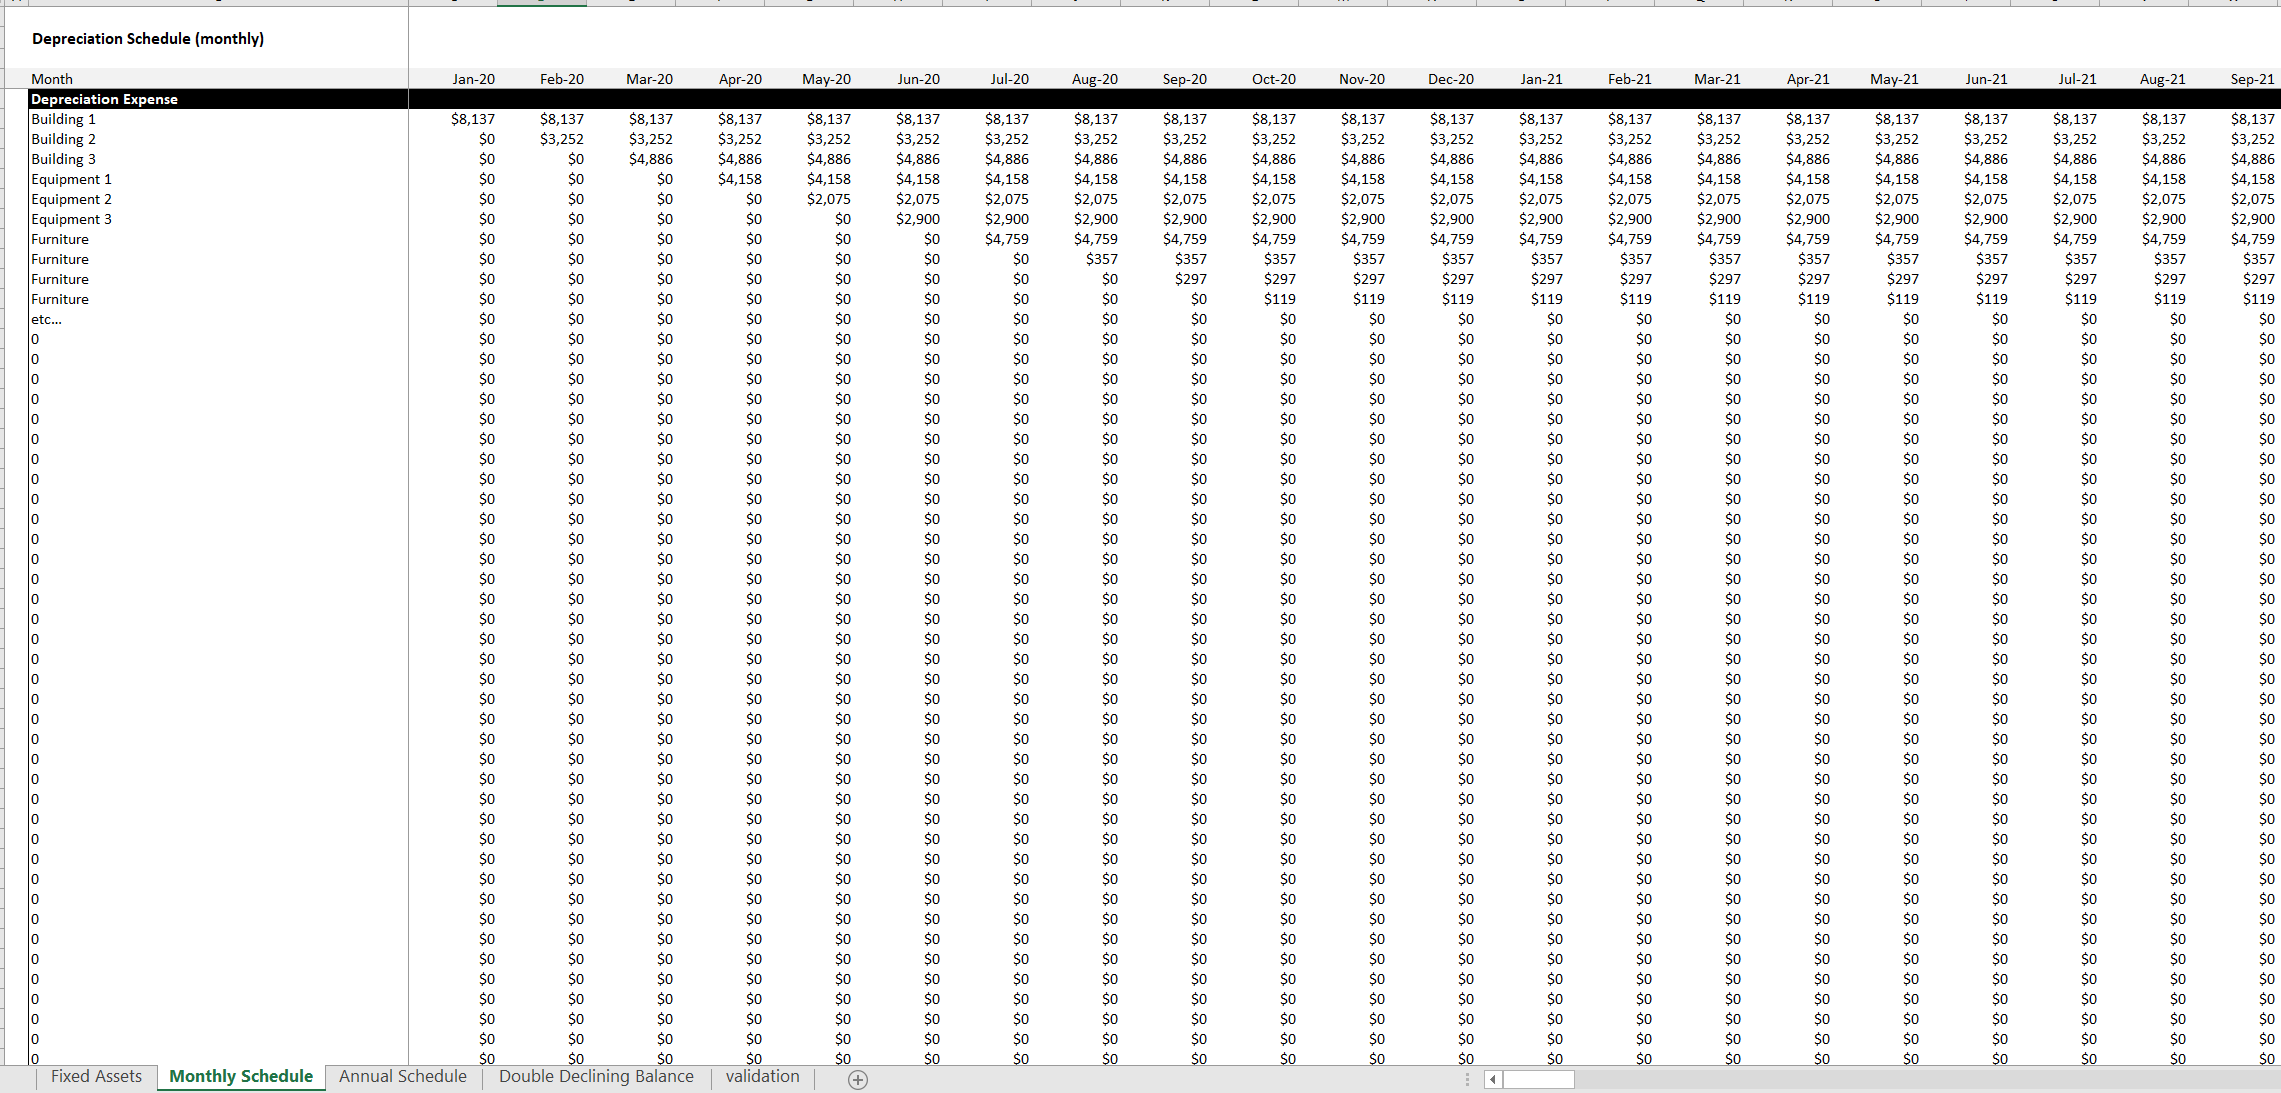Select the Depreciation Schedule (monthly) title cell
This screenshot has height=1093, width=2281.
[148, 39]
